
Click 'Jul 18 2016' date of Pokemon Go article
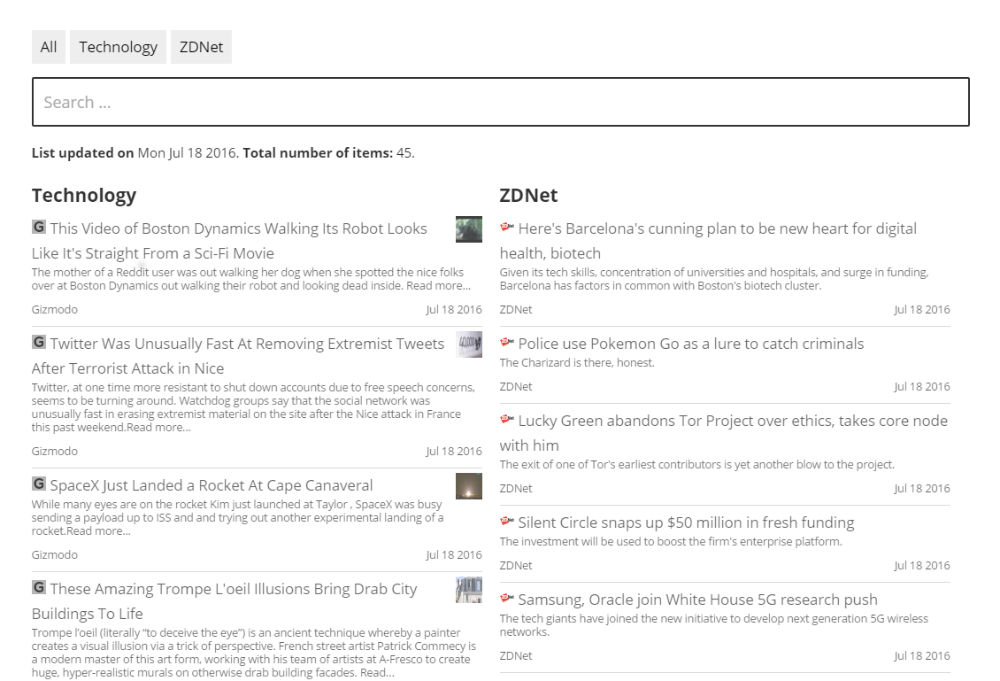[x=922, y=386]
